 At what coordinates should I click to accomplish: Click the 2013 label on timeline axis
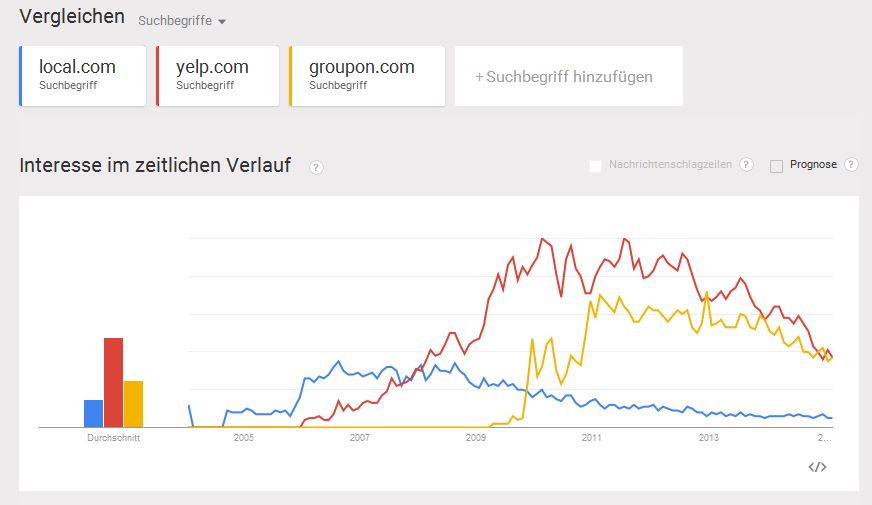[x=708, y=438]
